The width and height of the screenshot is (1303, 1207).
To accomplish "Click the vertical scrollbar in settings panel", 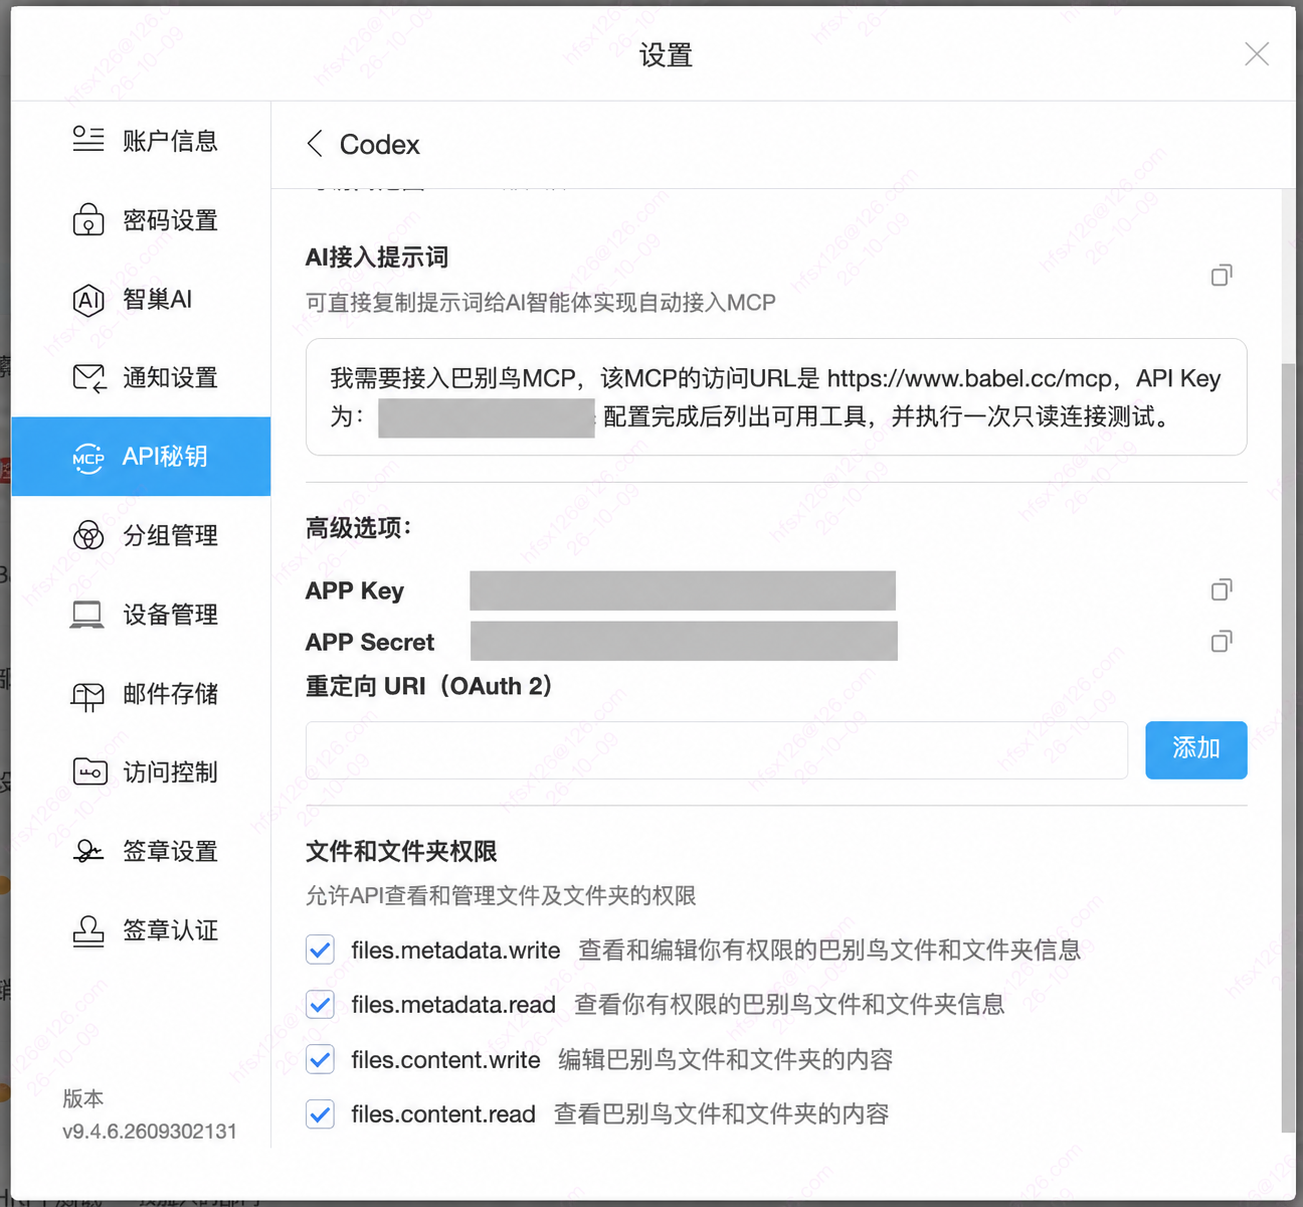I will coord(1288,747).
